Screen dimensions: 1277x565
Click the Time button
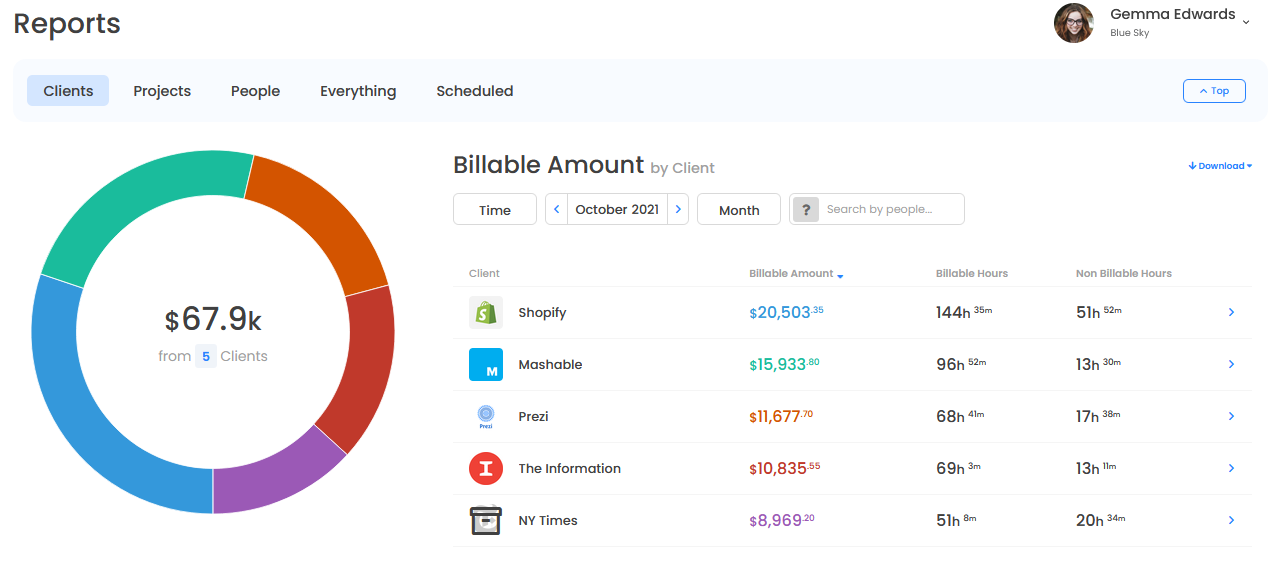(495, 210)
